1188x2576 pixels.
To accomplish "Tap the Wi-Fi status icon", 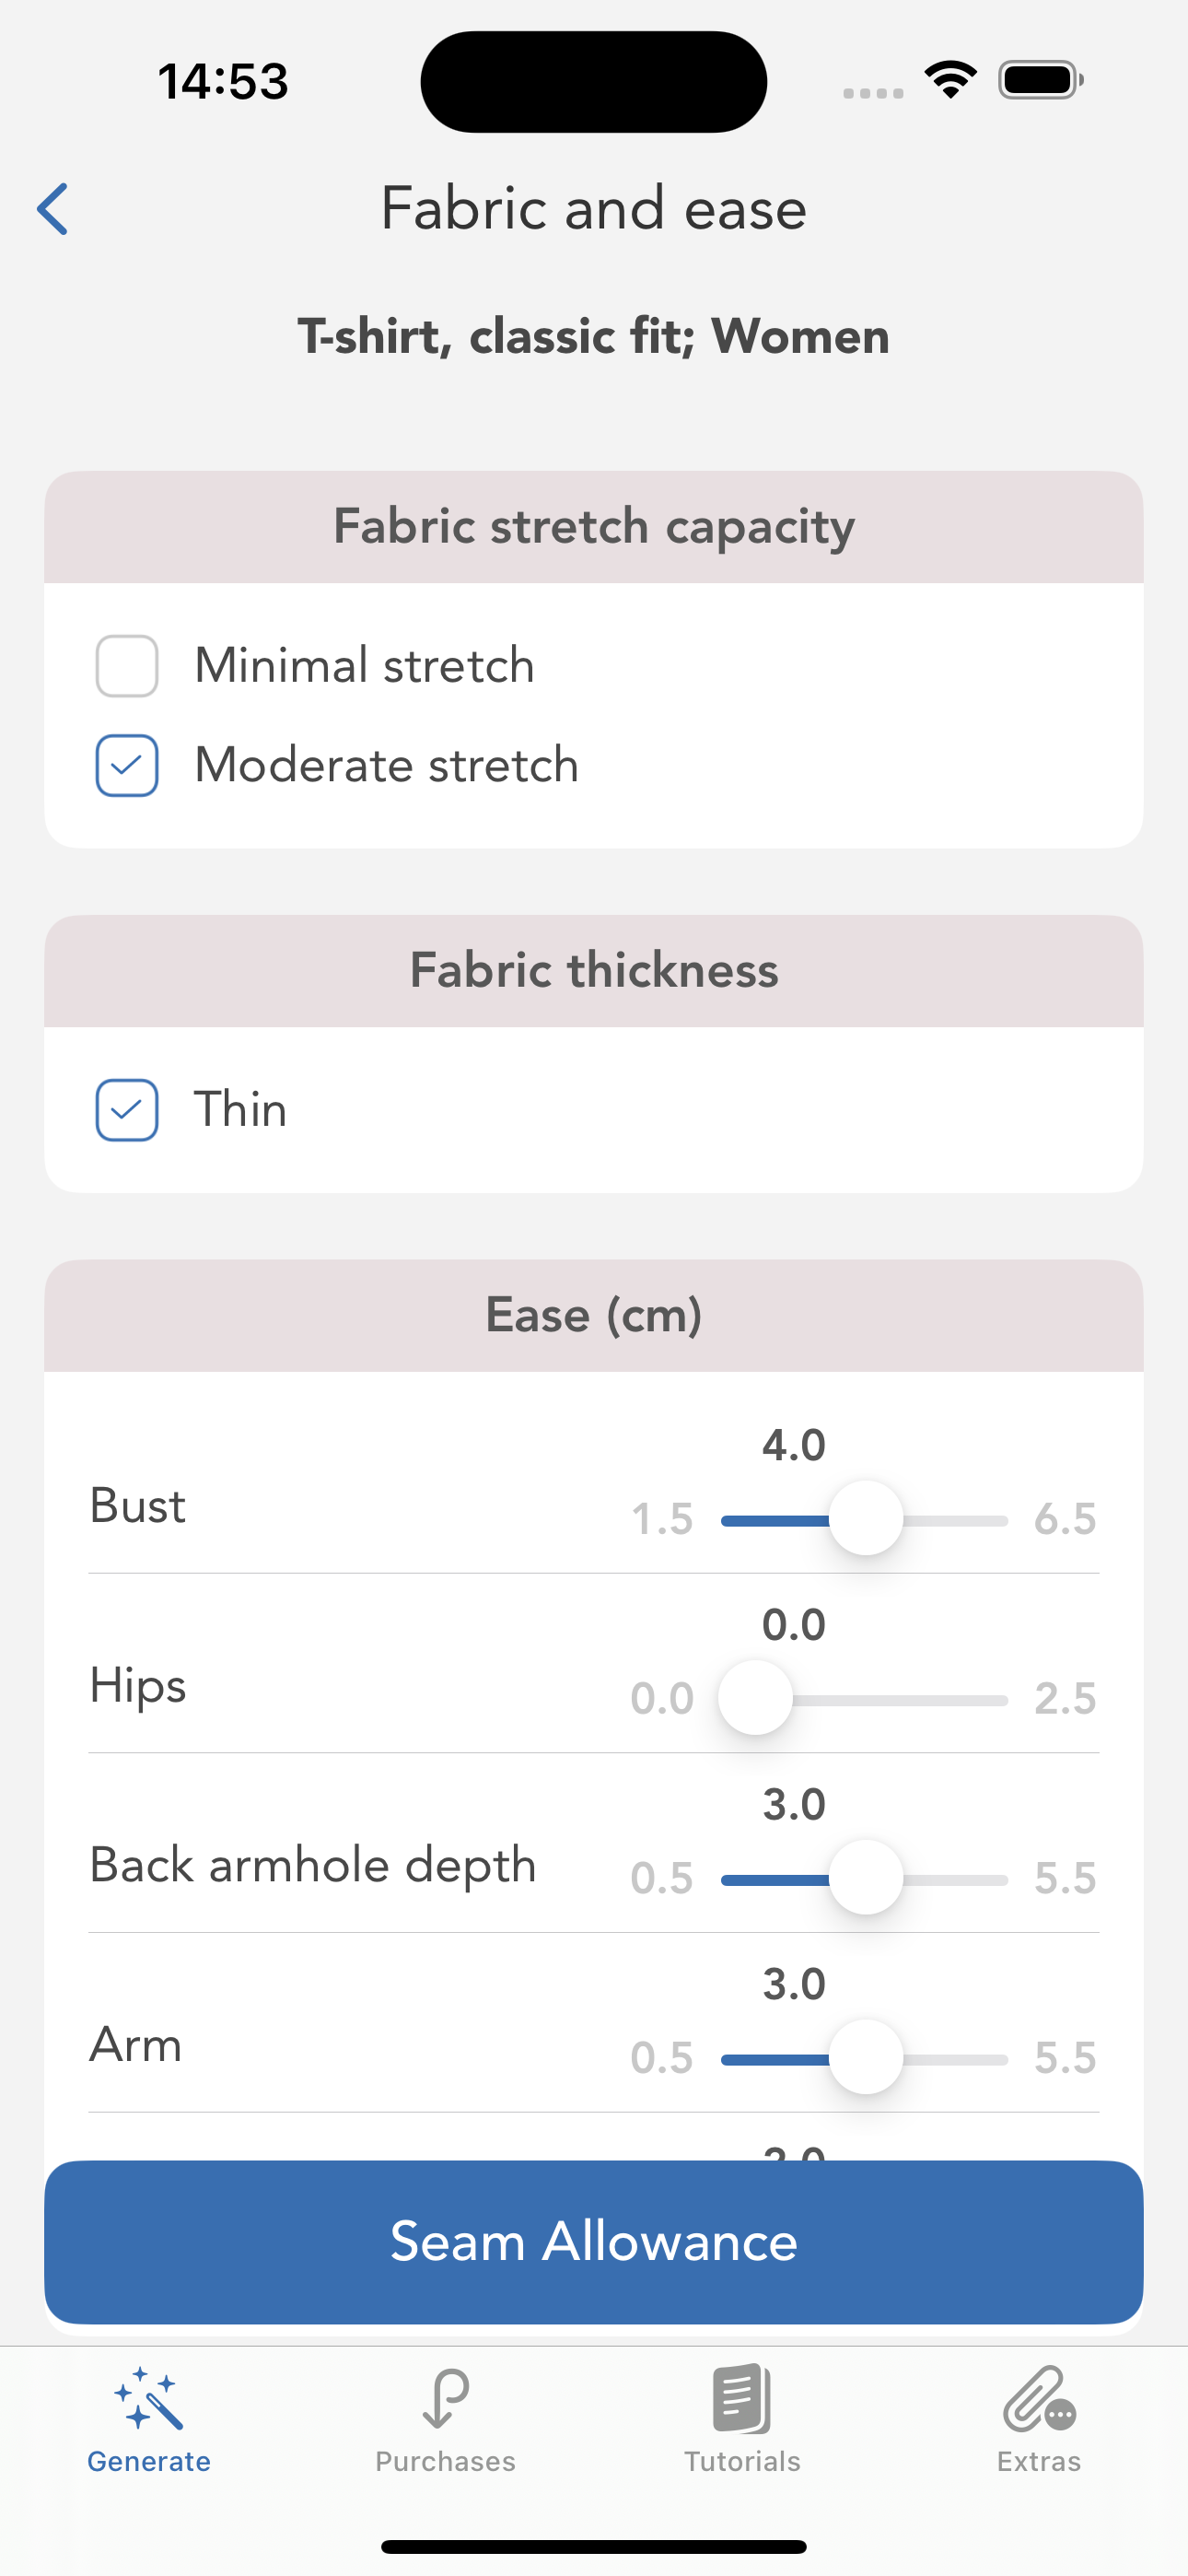I will coord(950,80).
